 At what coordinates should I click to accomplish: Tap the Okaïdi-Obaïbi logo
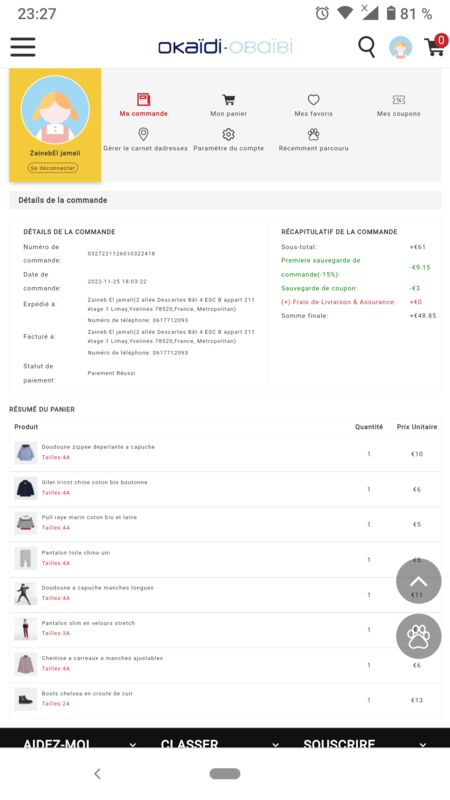click(x=225, y=47)
